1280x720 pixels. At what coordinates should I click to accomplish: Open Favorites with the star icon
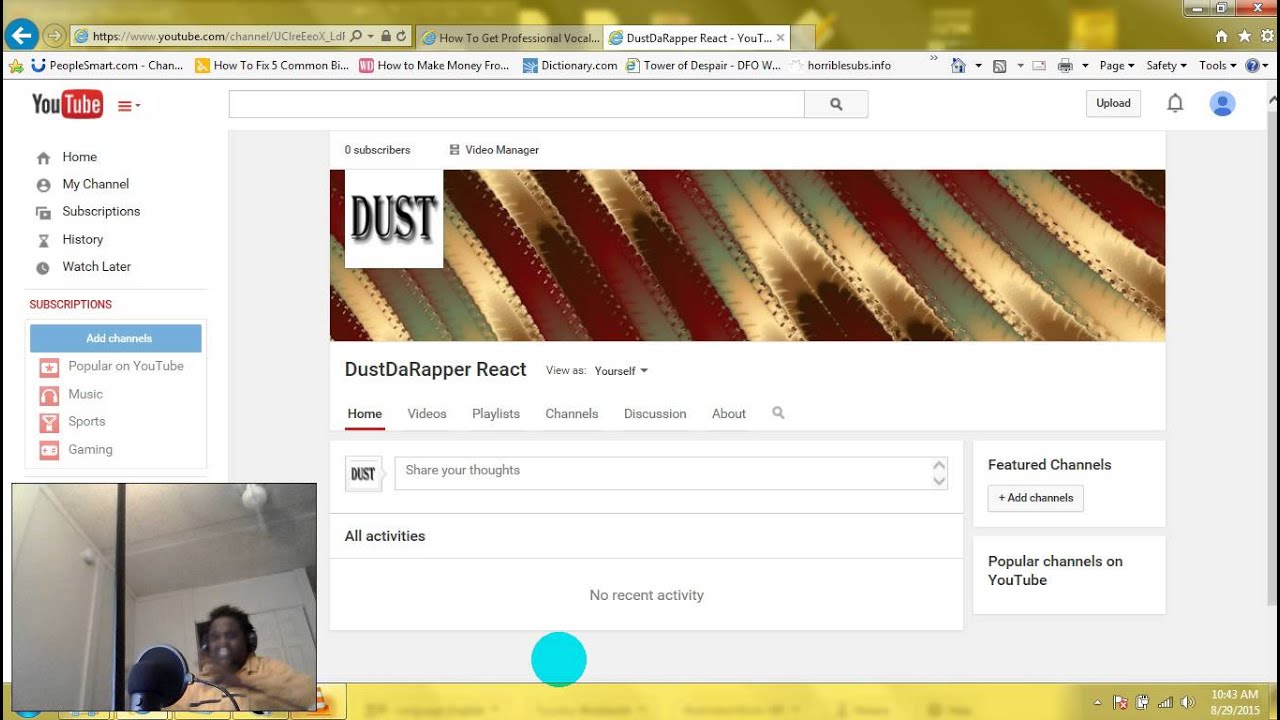pyautogui.click(x=1244, y=36)
